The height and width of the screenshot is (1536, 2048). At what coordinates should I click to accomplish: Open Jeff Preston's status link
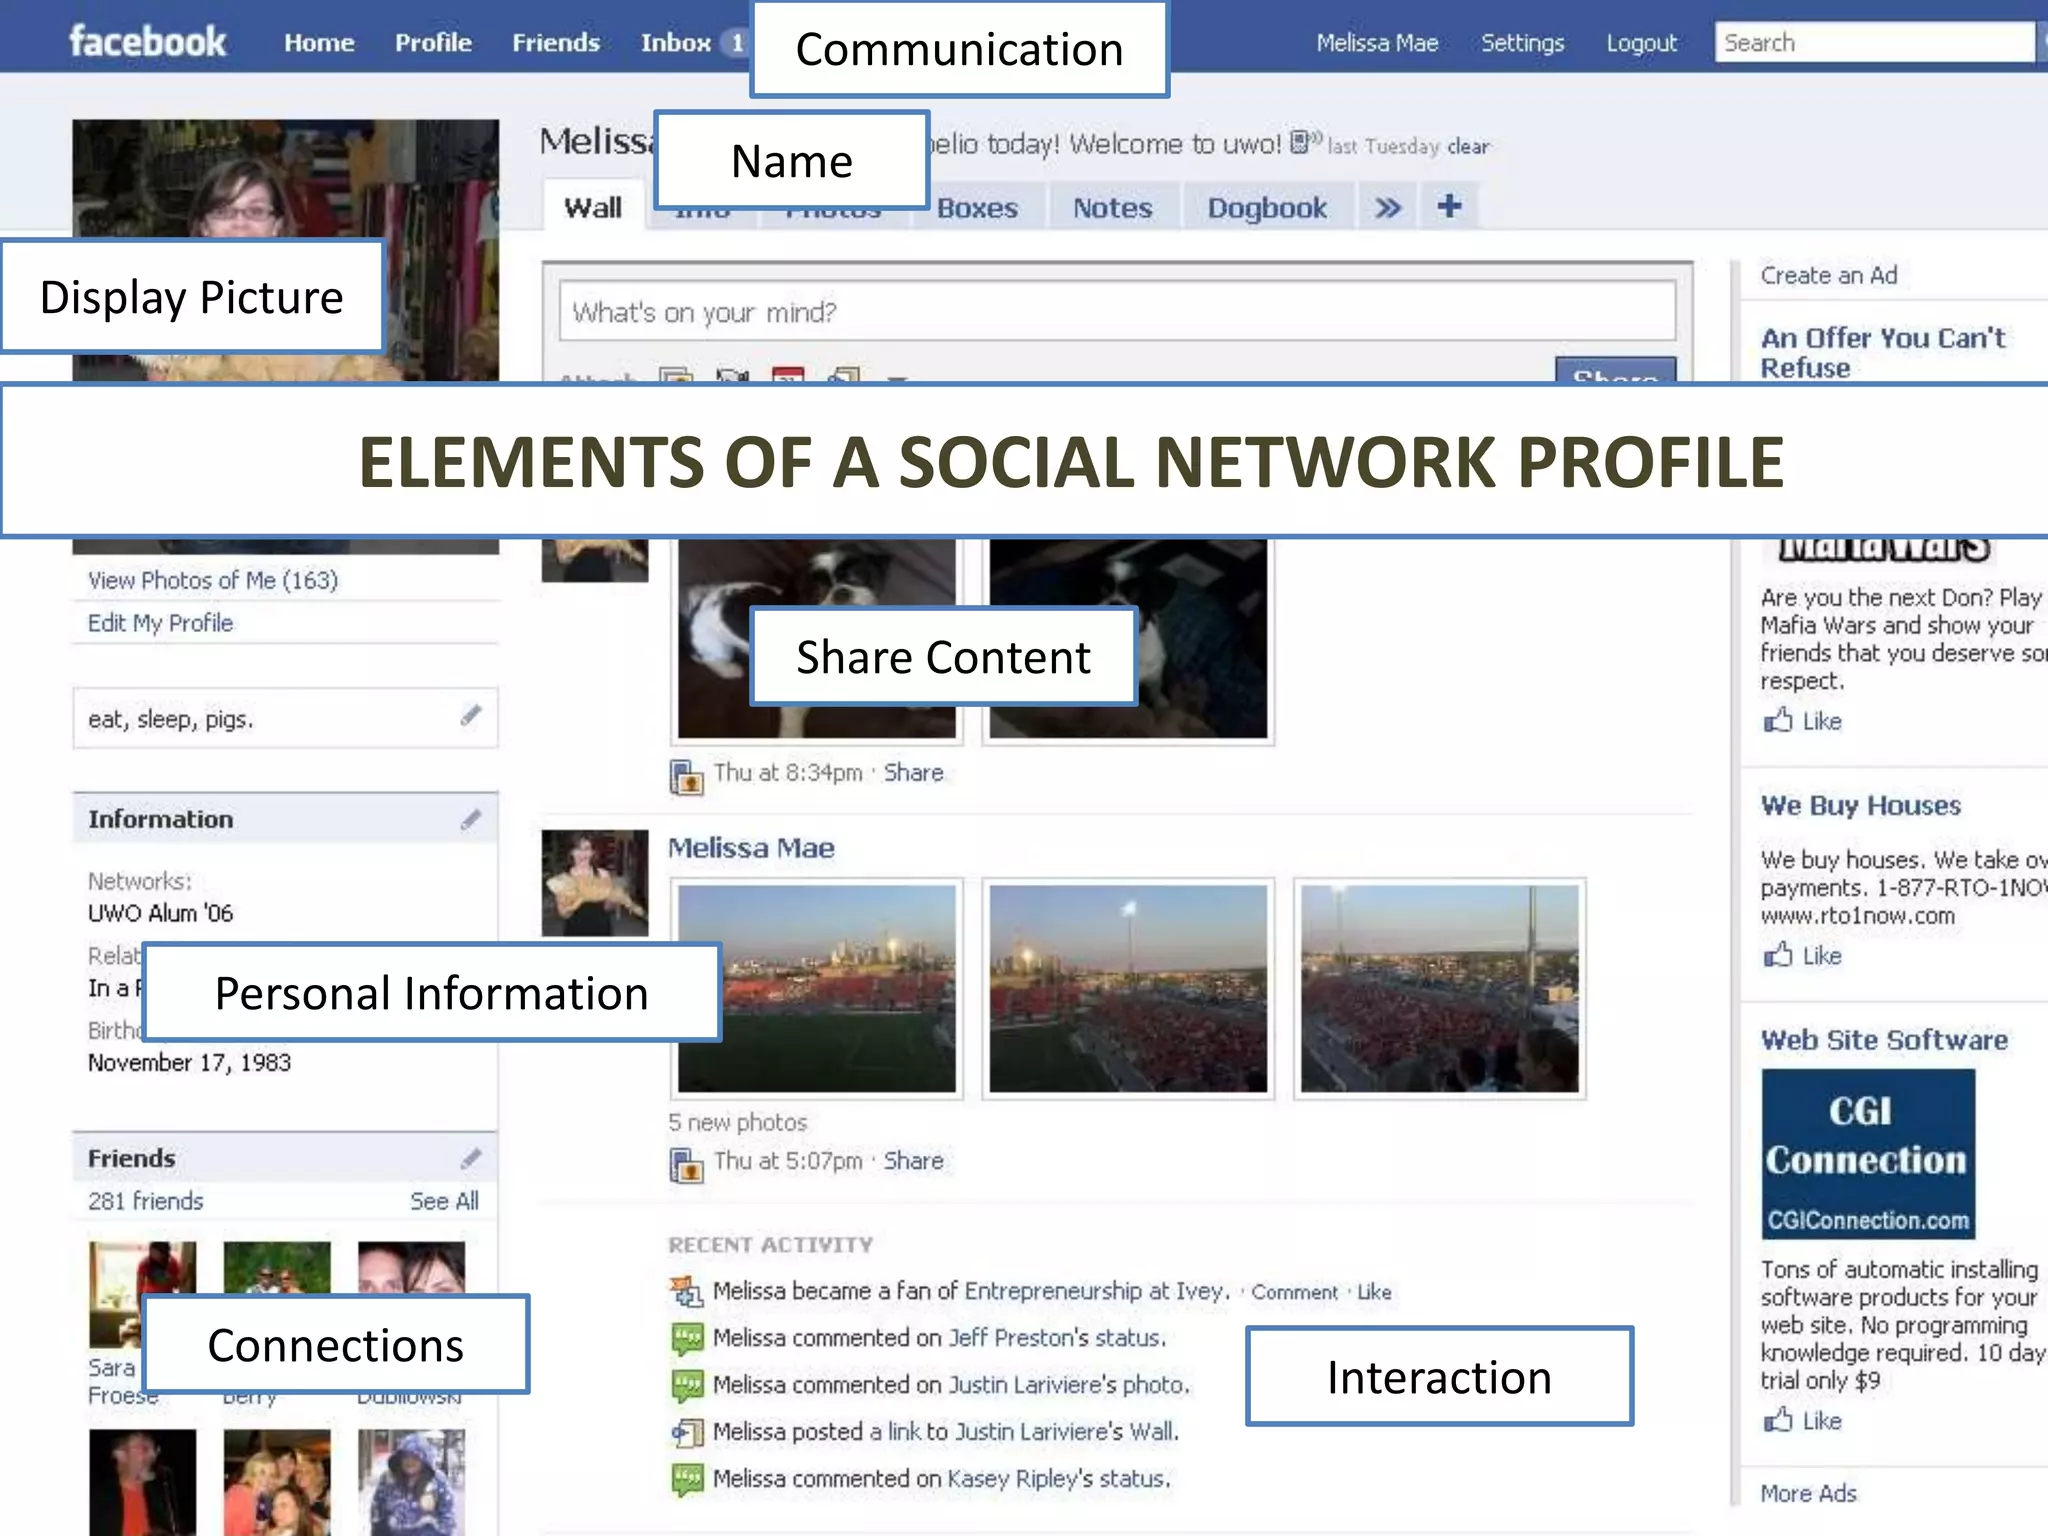[1057, 1338]
